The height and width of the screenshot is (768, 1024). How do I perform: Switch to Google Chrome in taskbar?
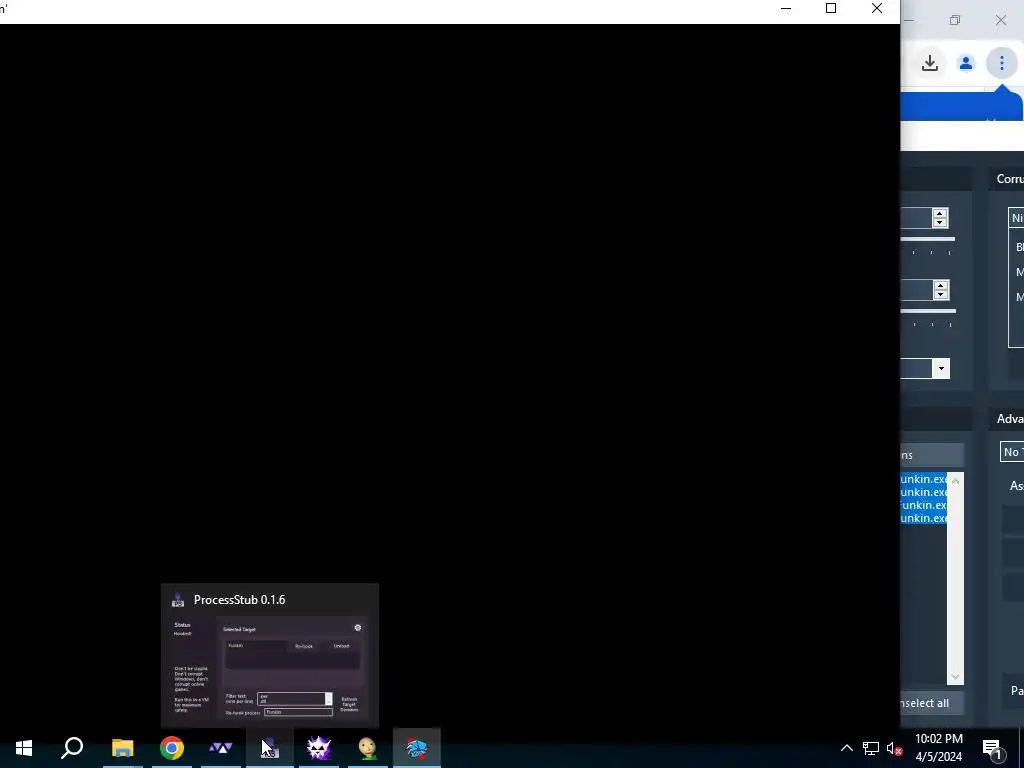172,748
